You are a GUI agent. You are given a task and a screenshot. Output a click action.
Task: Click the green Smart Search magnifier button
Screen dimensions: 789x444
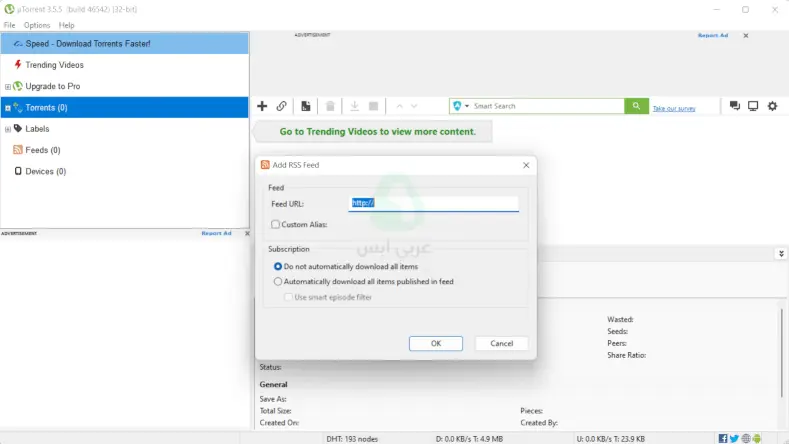coord(636,106)
